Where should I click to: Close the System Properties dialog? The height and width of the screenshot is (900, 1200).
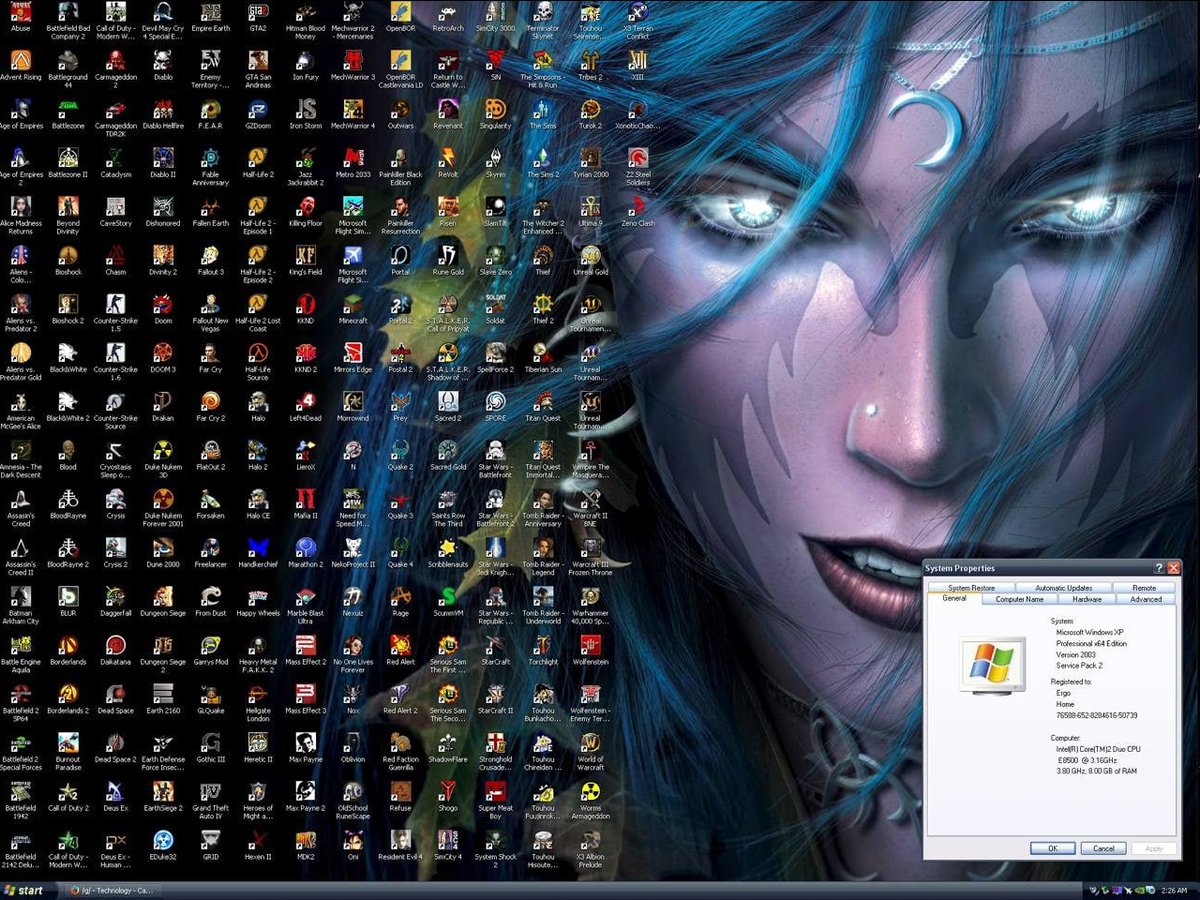coord(1172,568)
